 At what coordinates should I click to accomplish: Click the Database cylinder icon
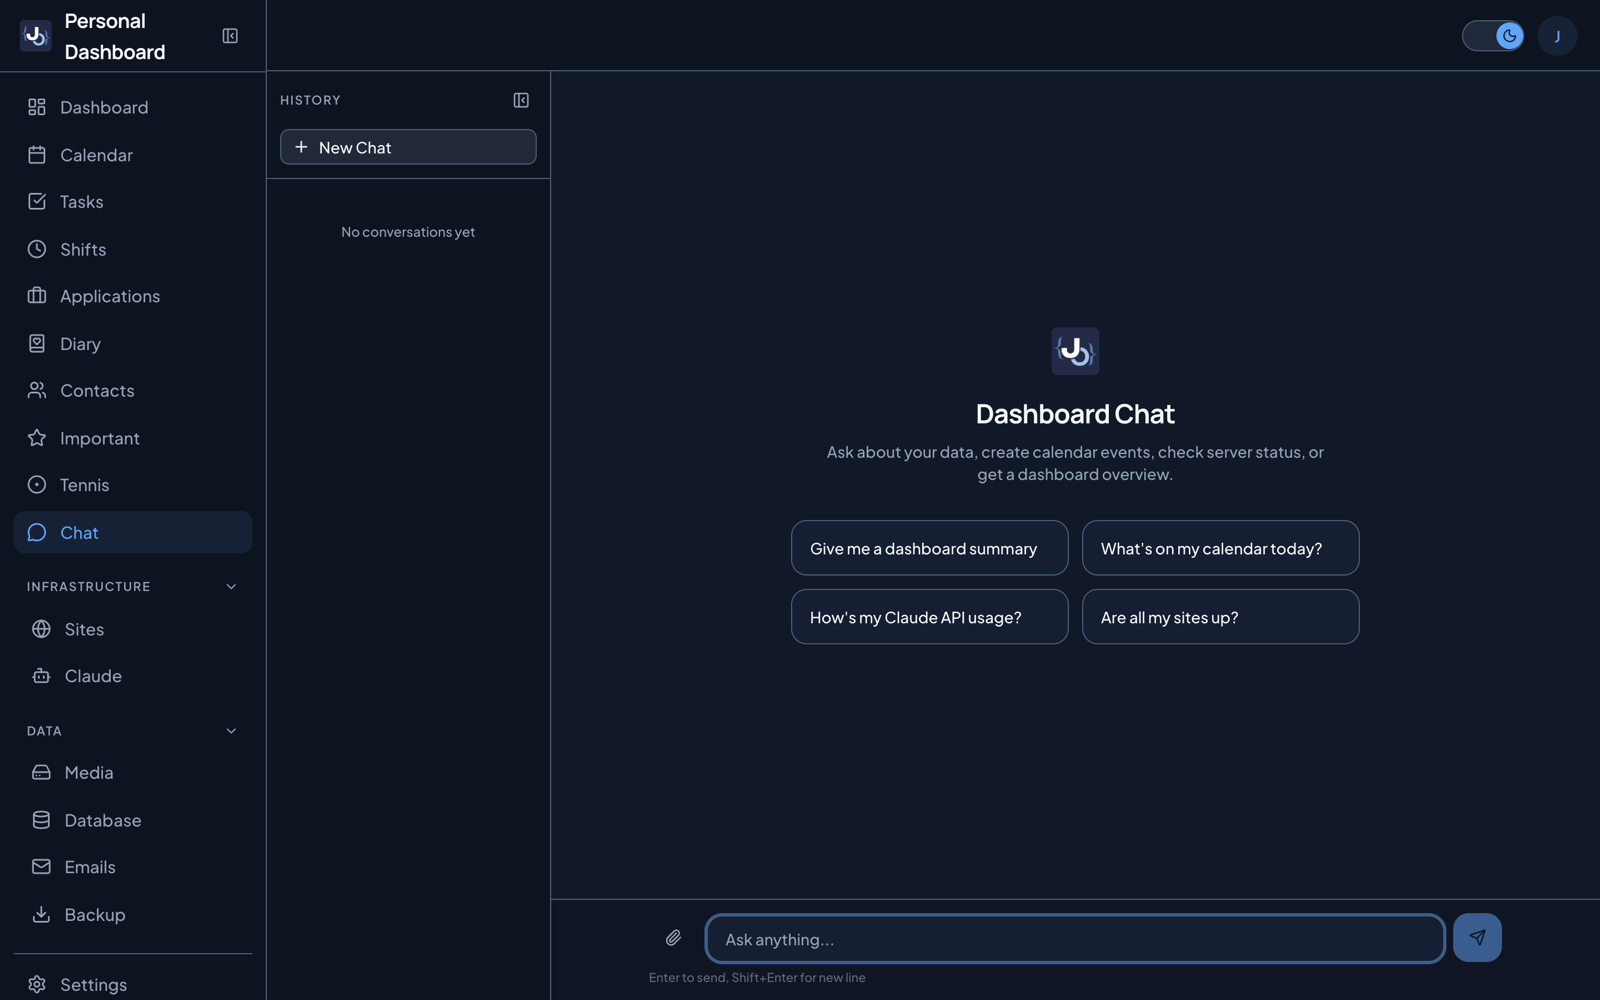coord(41,820)
